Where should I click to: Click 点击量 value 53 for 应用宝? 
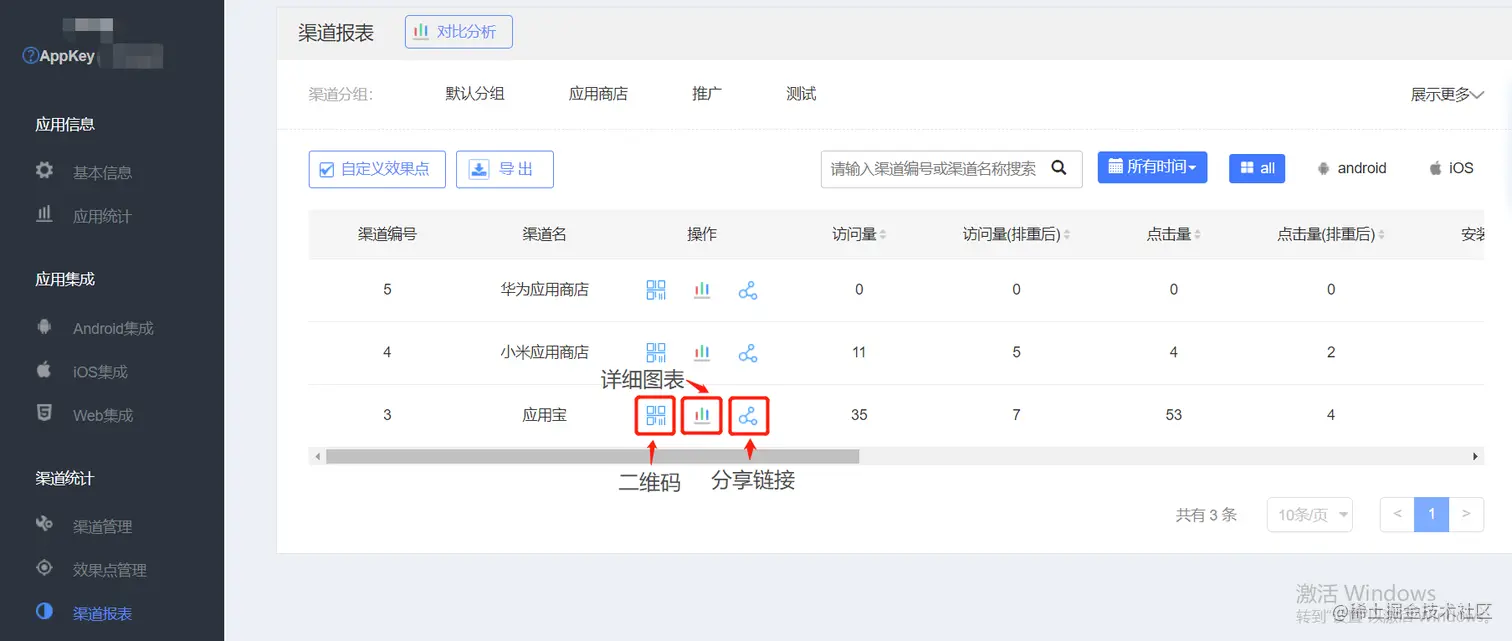coord(1174,415)
